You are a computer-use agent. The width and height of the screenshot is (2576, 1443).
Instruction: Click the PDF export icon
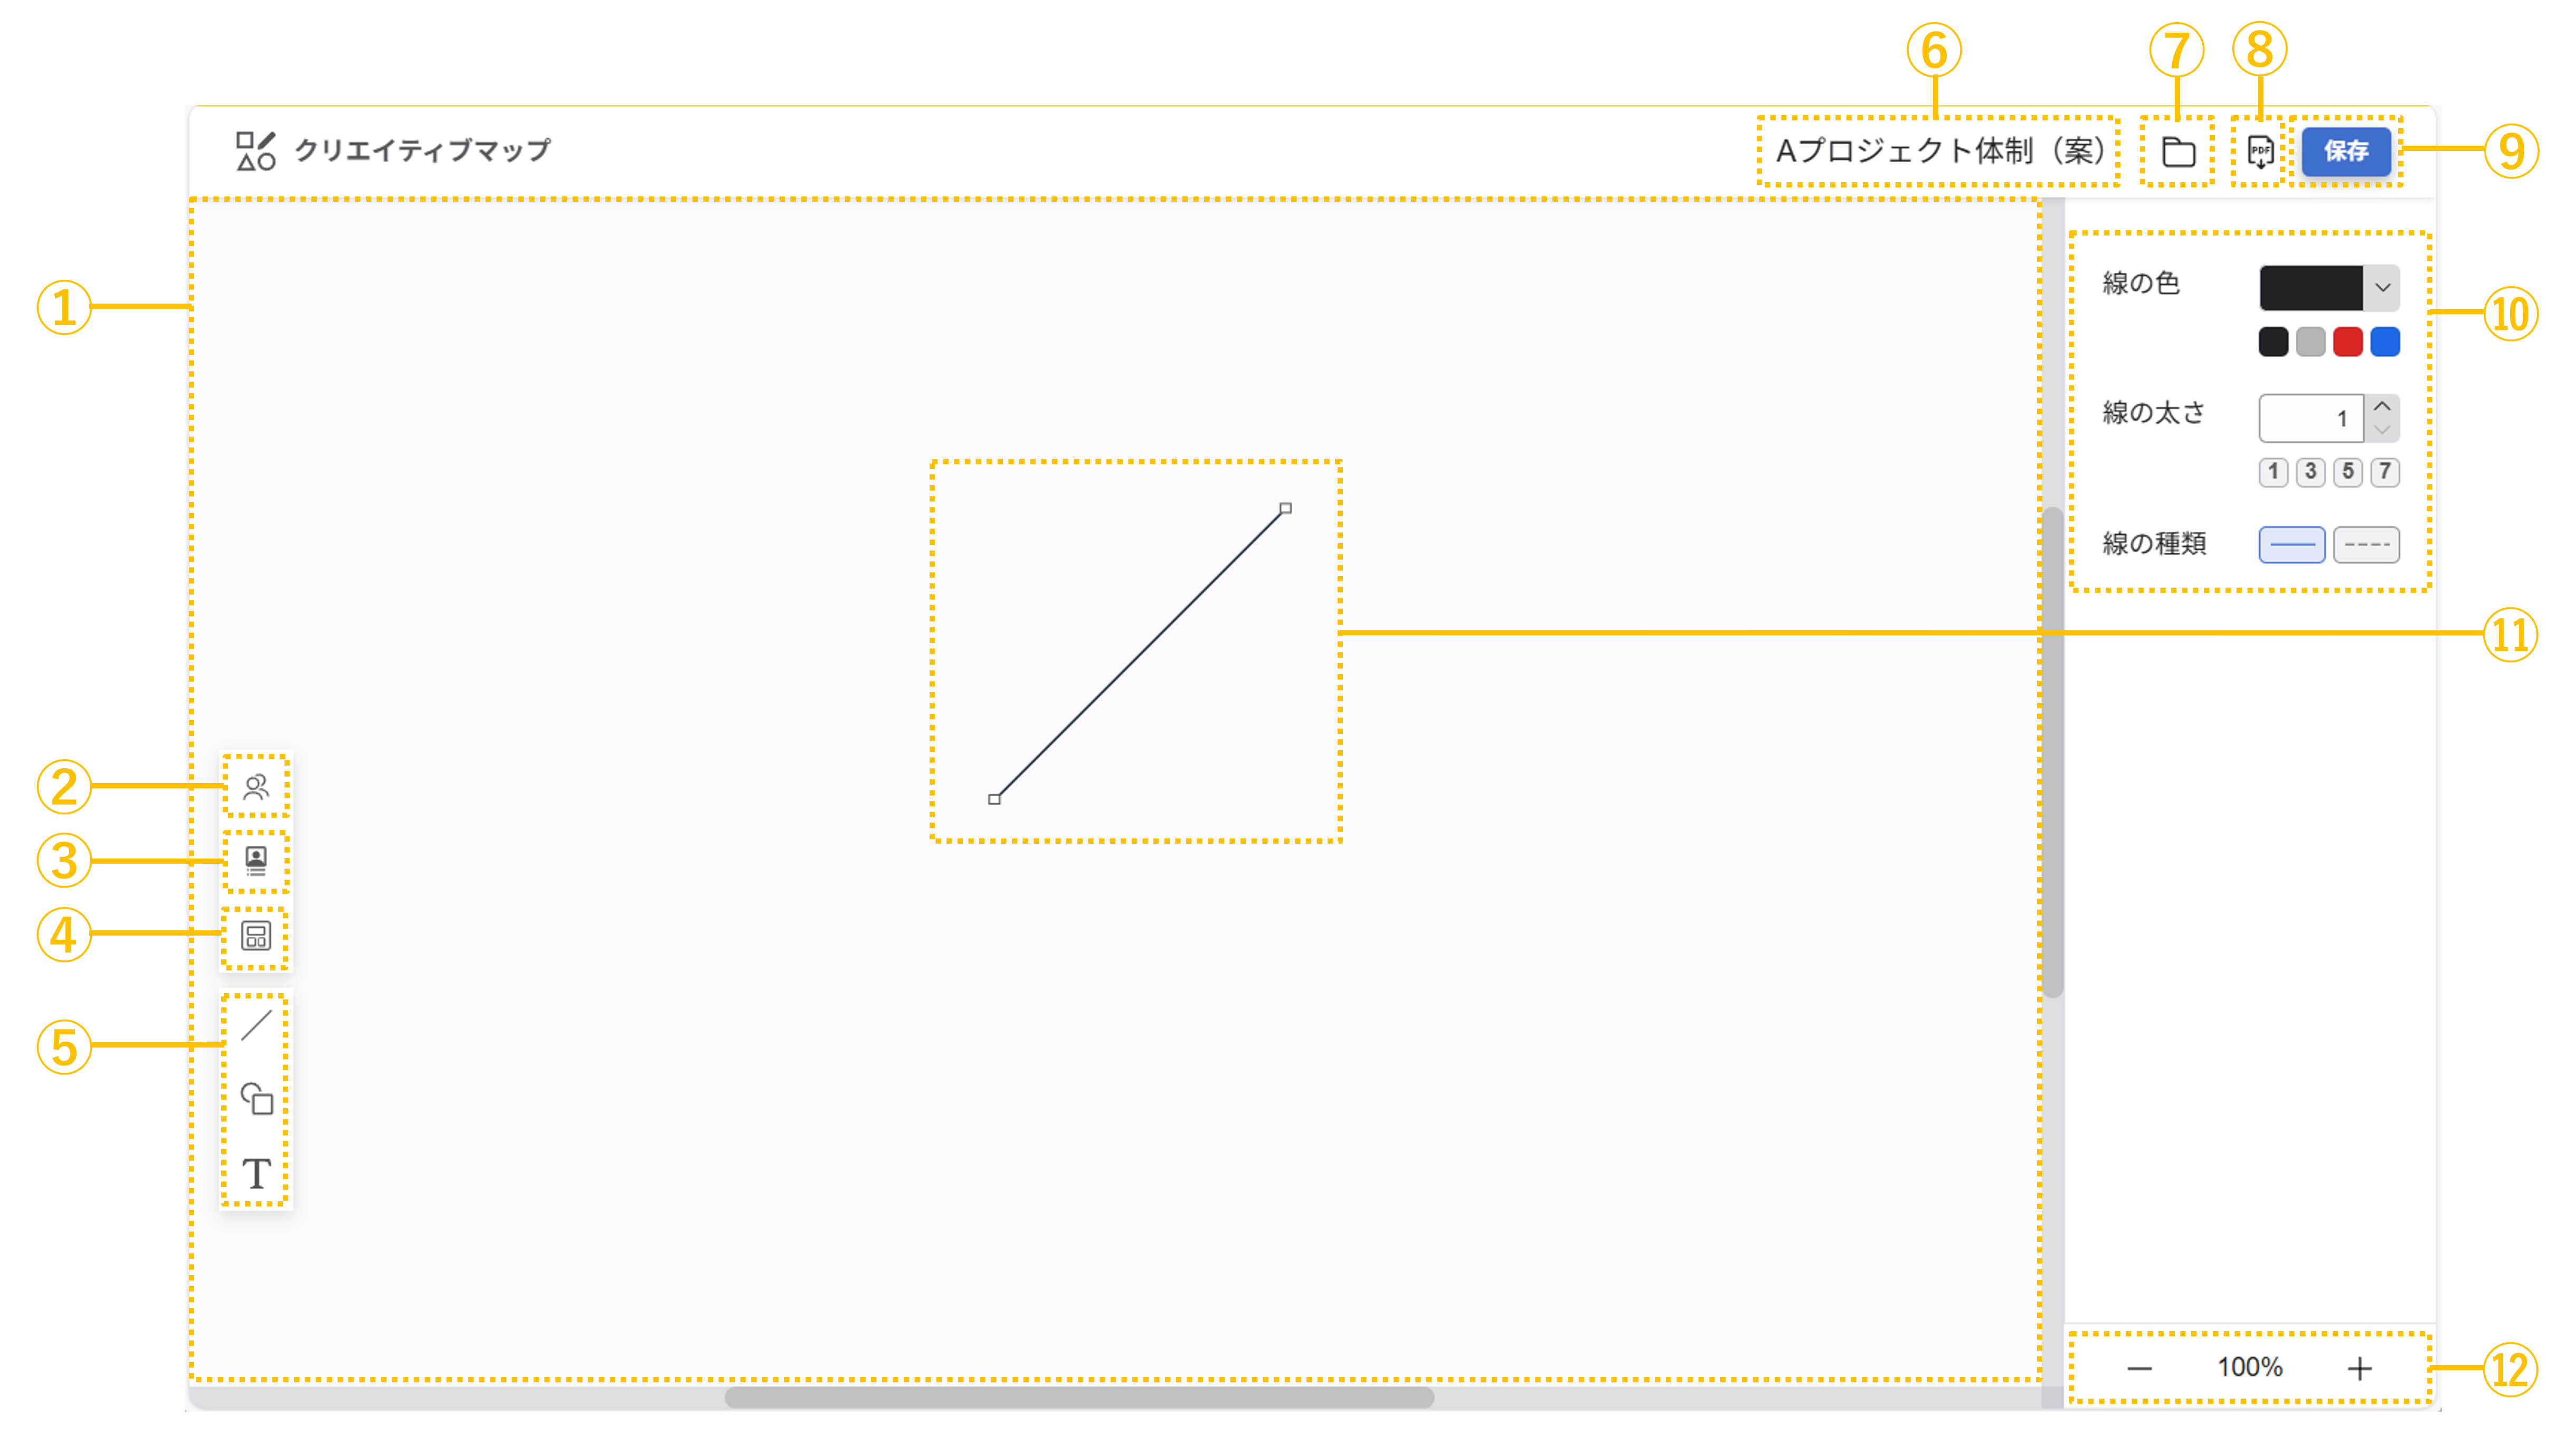pyautogui.click(x=2260, y=152)
